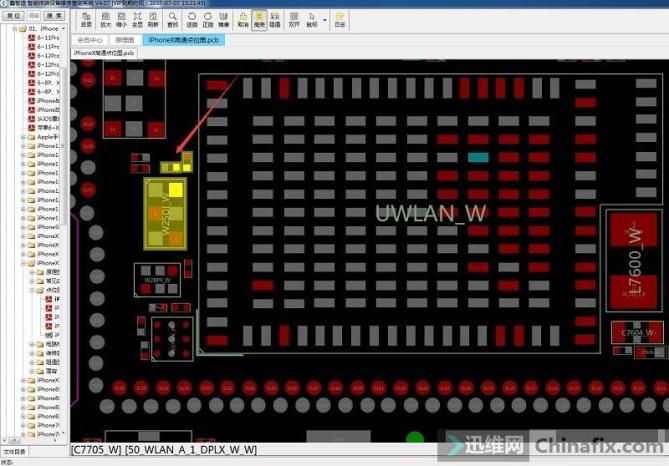
Task: Open the dropdown arrow beside the mouse tool
Action: click(x=325, y=19)
